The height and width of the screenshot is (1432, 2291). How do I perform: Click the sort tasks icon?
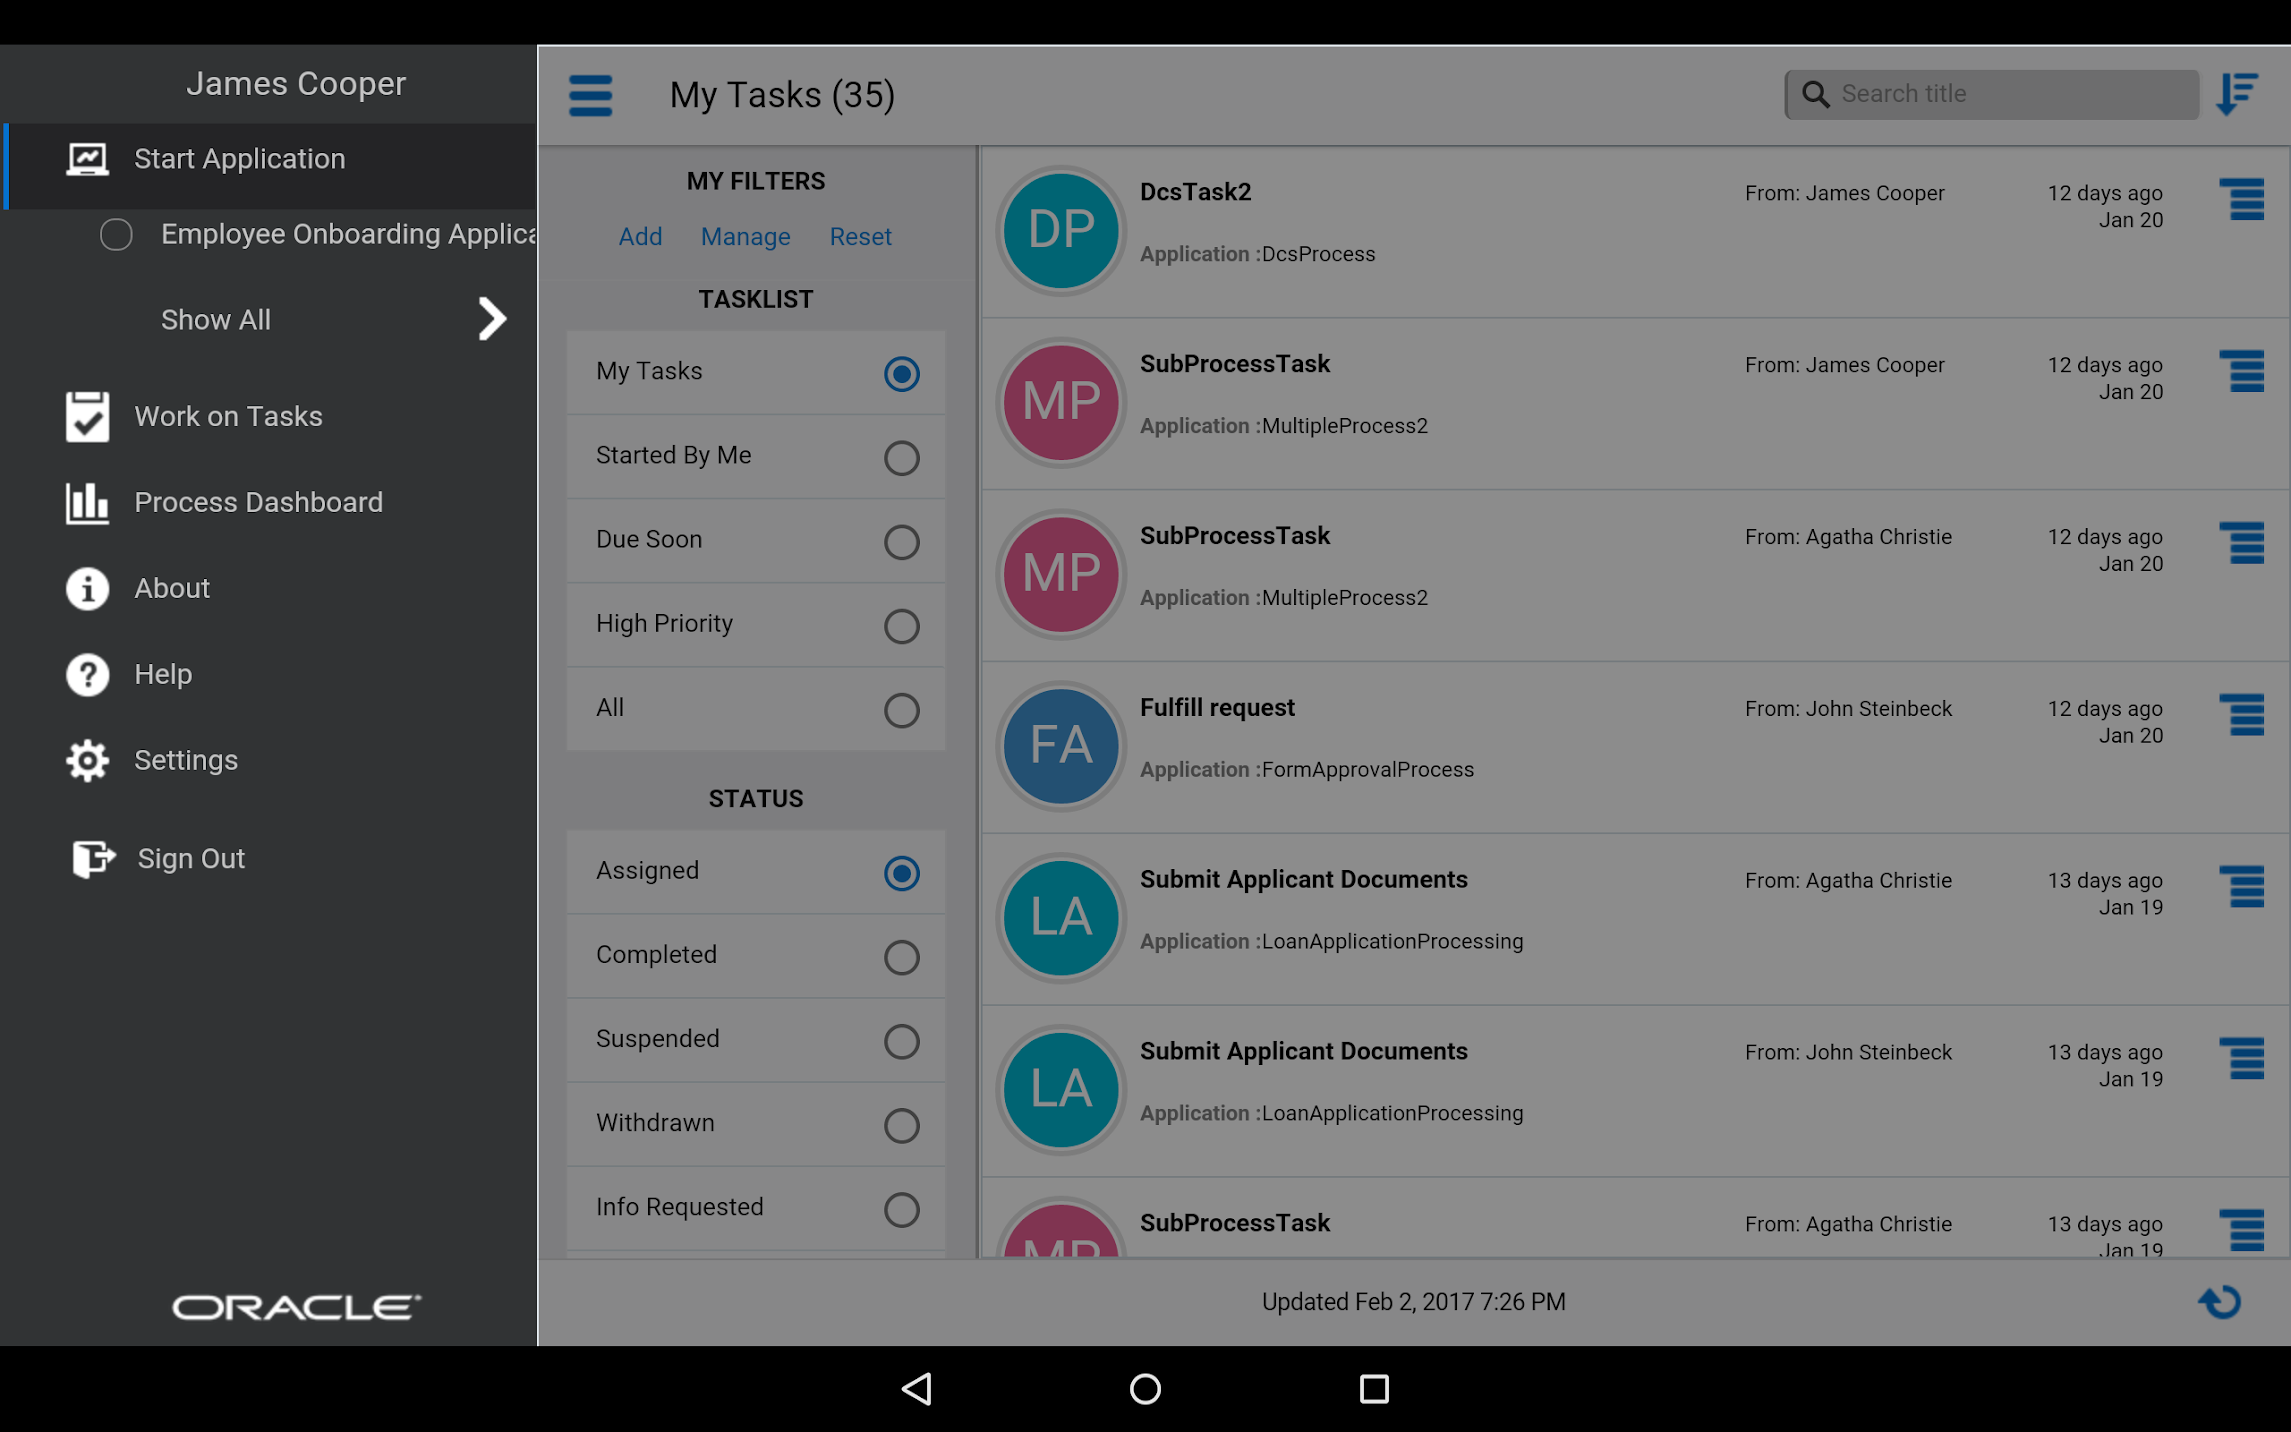pos(2236,94)
